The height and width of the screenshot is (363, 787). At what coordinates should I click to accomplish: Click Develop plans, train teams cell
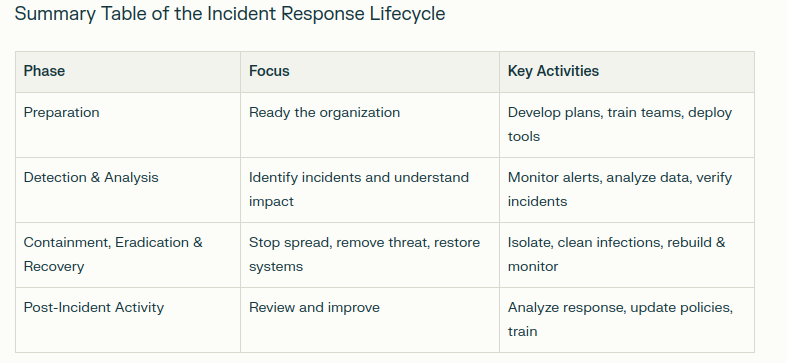coord(627,125)
